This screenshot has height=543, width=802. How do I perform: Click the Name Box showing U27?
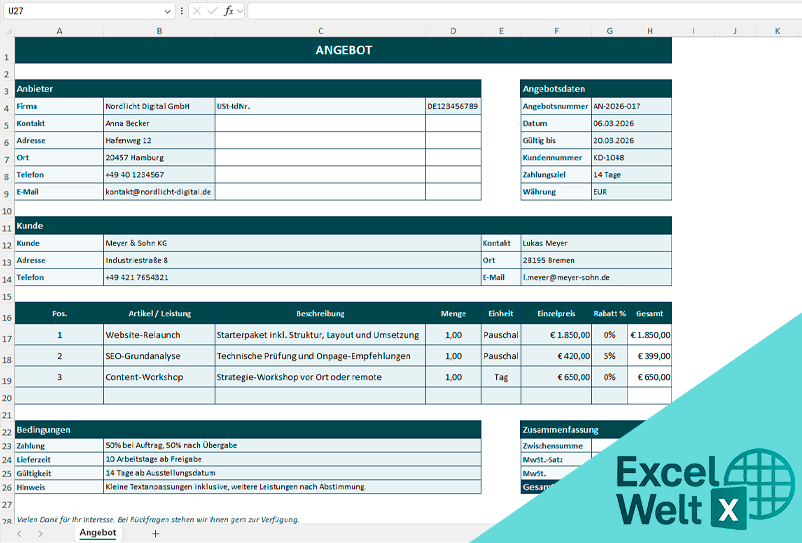click(x=80, y=10)
